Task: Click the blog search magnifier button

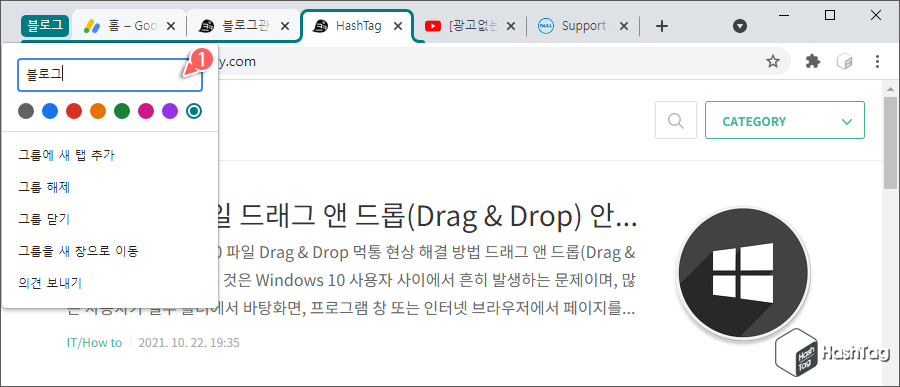Action: 676,120
